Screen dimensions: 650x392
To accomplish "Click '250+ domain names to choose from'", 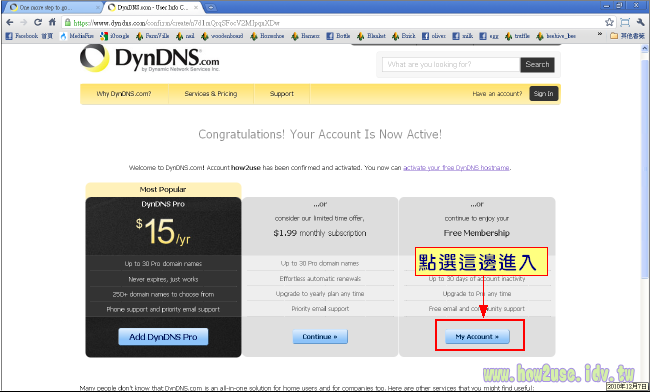I will [163, 294].
